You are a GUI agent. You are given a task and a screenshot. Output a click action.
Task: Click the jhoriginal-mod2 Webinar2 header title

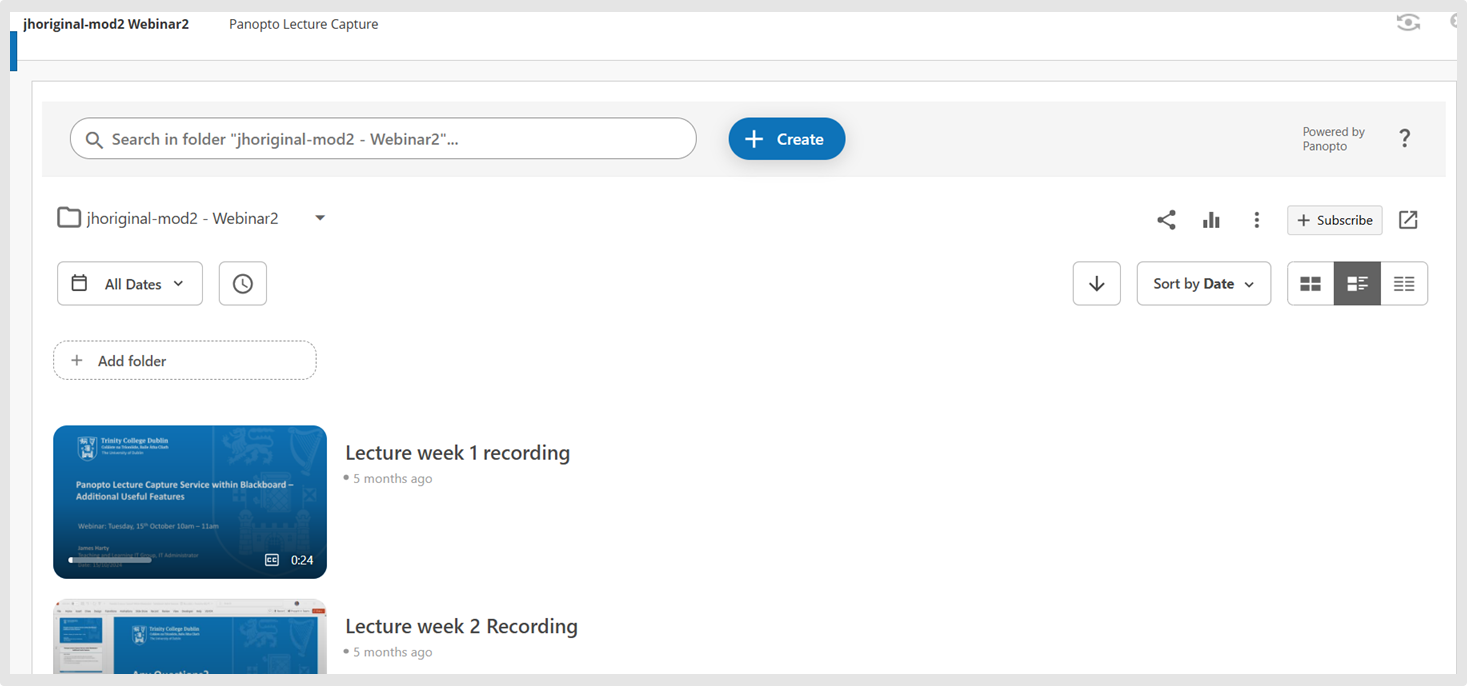(106, 24)
